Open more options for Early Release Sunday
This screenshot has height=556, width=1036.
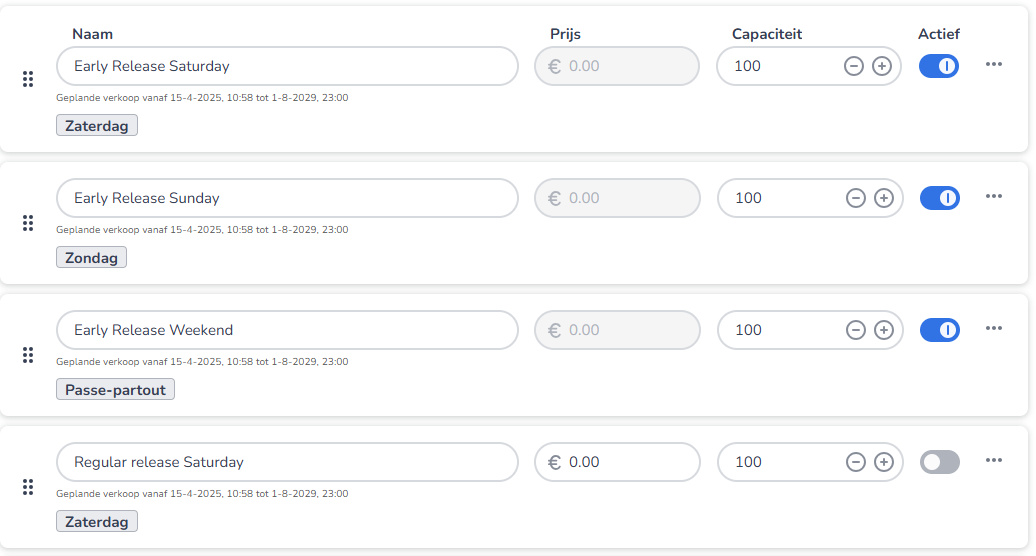(x=993, y=196)
